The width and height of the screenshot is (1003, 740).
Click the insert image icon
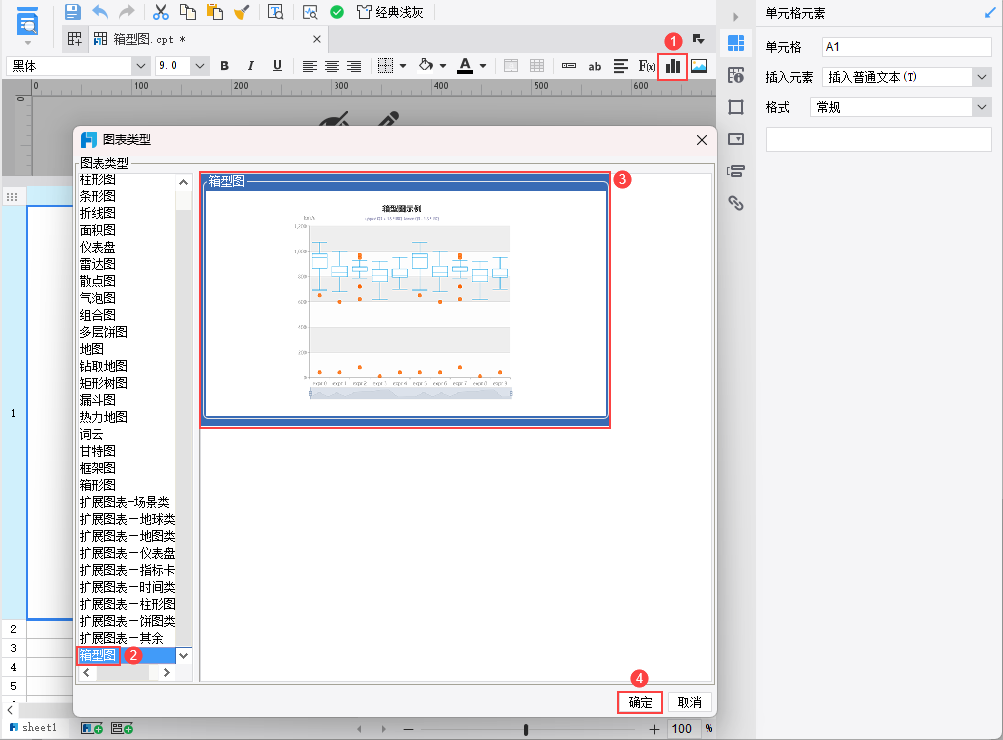[x=699, y=66]
